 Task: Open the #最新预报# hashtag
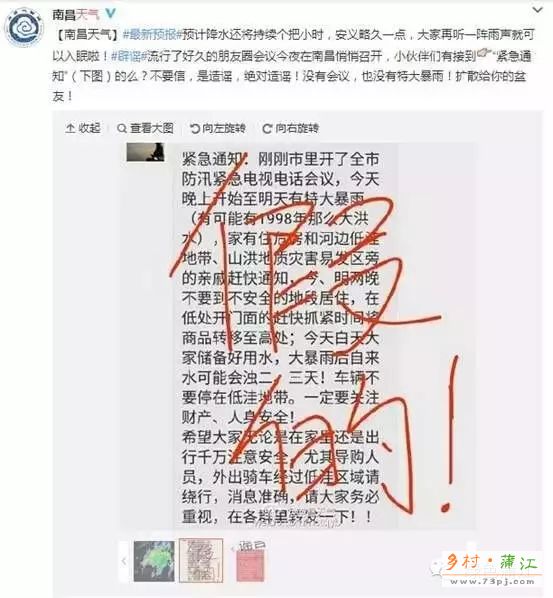tap(150, 35)
